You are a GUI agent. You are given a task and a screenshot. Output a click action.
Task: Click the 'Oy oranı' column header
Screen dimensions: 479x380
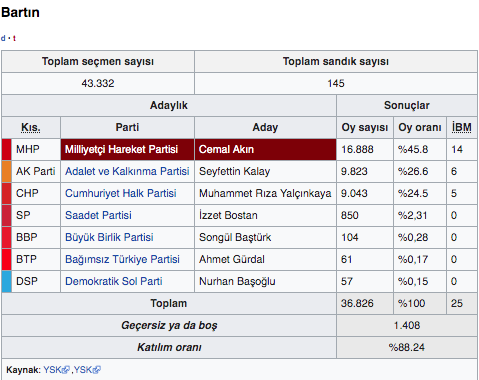tap(420, 127)
